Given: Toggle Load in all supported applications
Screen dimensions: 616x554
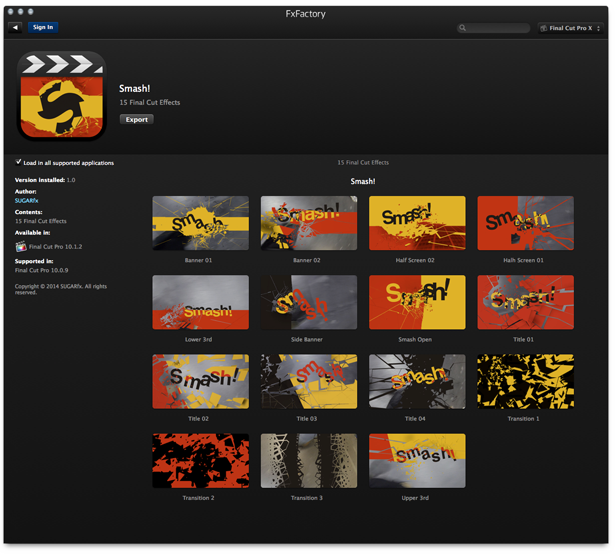Looking at the screenshot, I should (18, 162).
